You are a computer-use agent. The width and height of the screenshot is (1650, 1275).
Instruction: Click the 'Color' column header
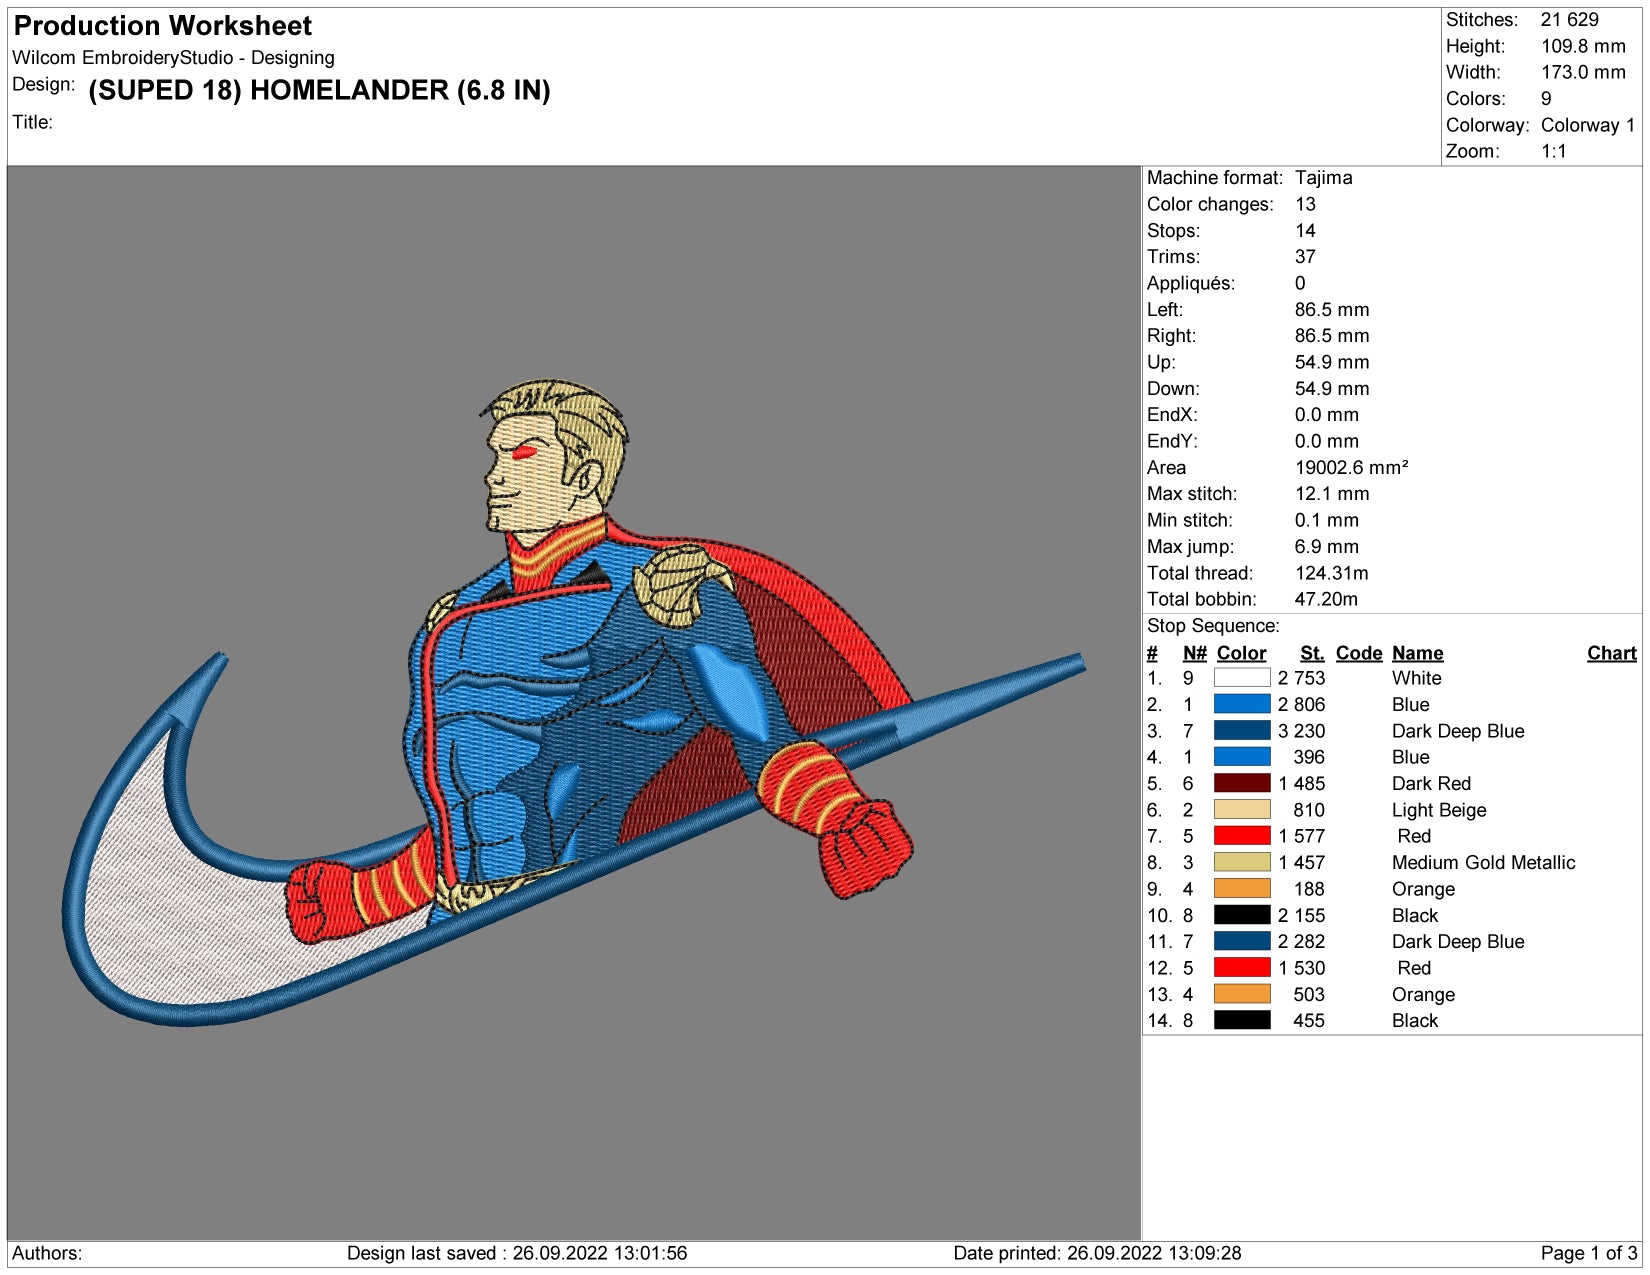coord(1241,653)
